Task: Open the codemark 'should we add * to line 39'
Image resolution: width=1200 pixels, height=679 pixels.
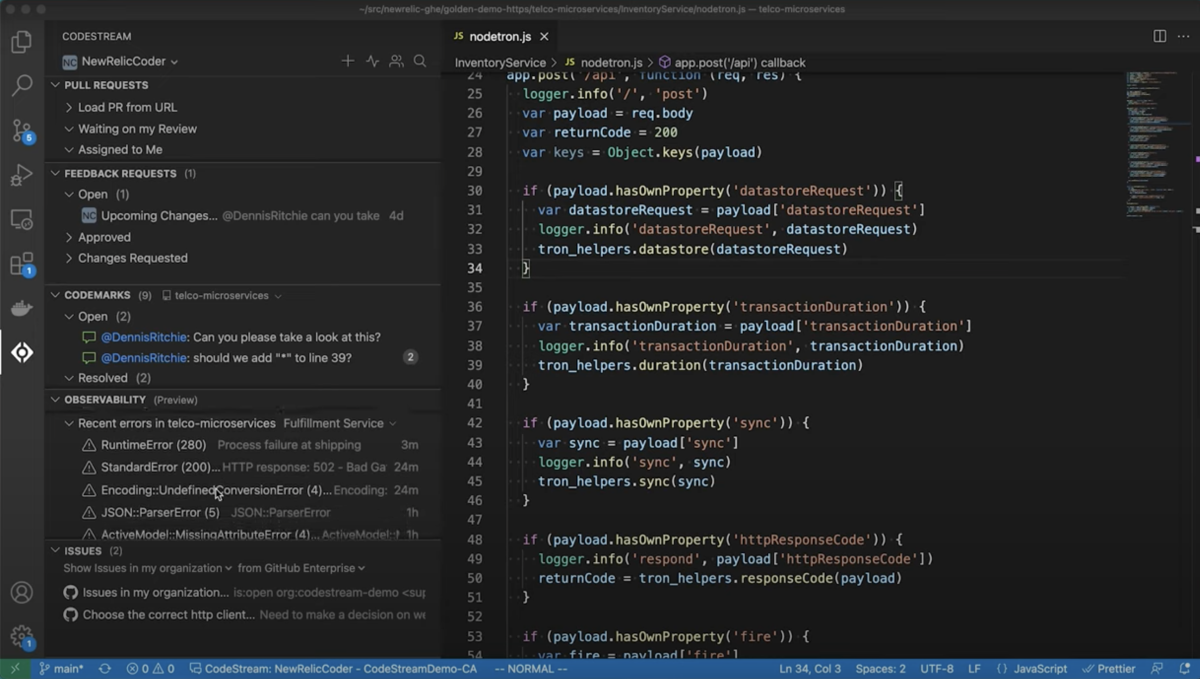Action: click(248, 357)
